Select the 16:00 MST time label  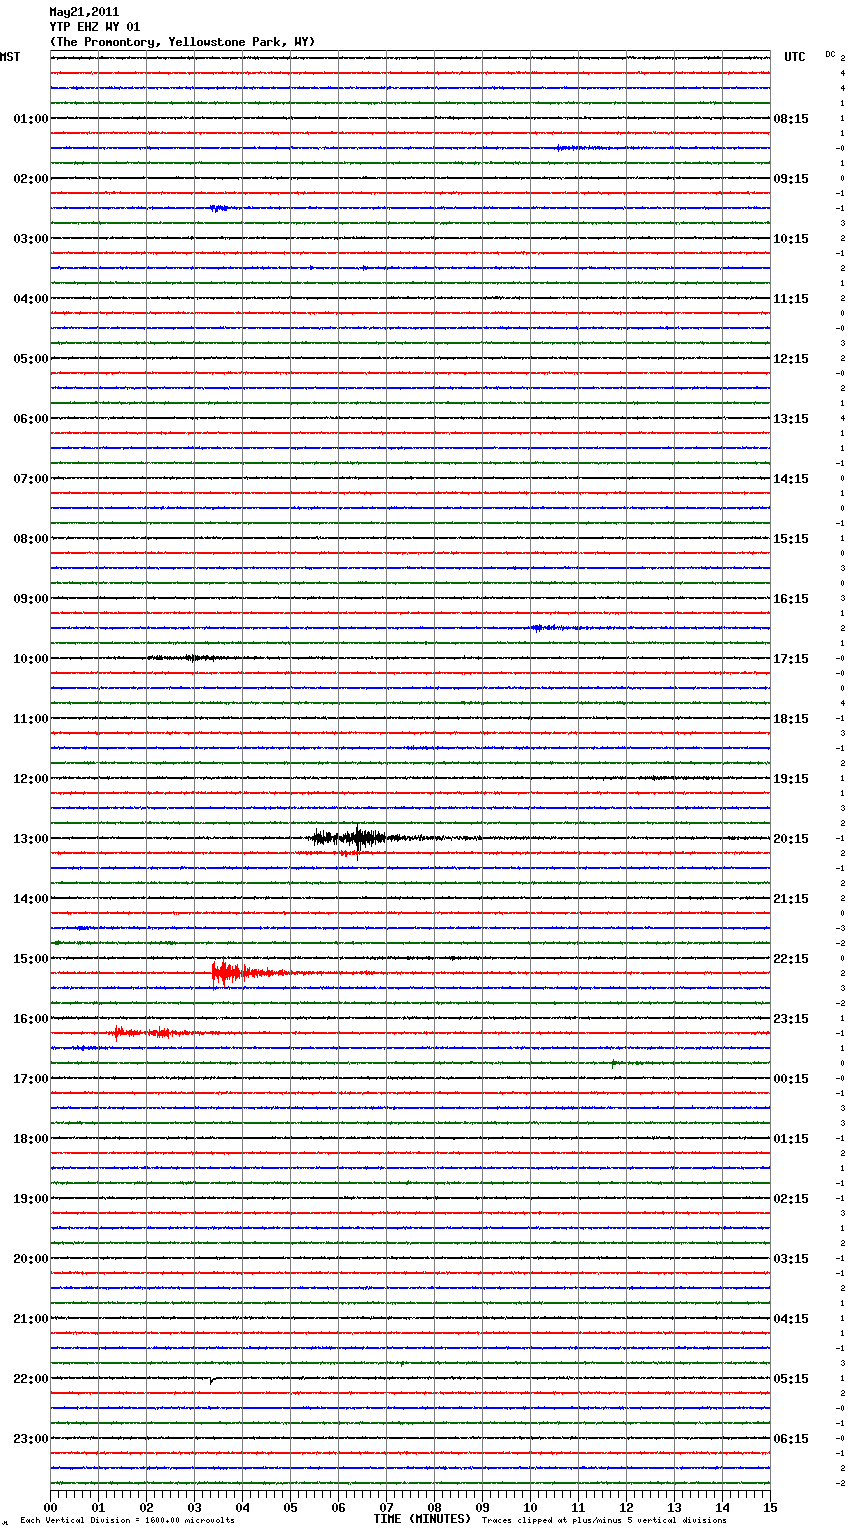31,1019
